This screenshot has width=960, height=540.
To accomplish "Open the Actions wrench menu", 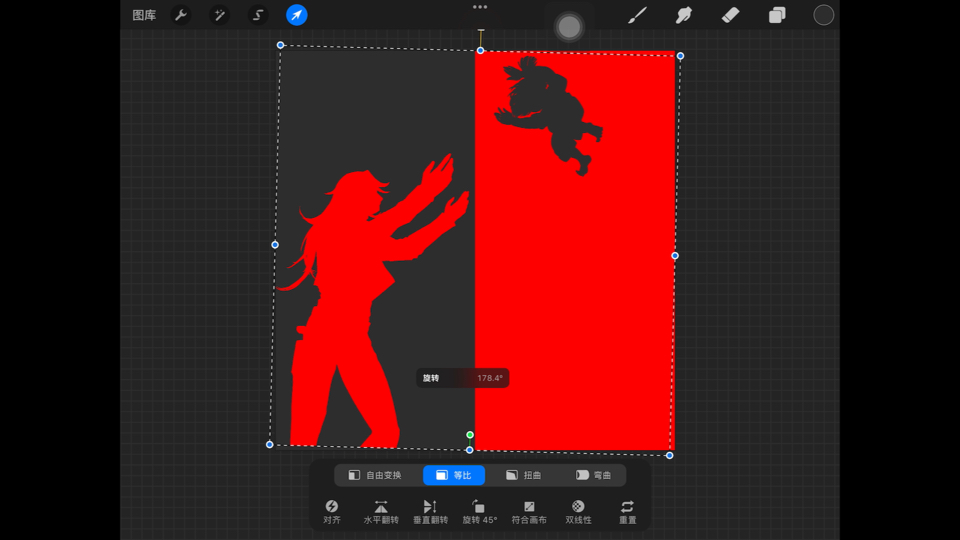I will 181,15.
